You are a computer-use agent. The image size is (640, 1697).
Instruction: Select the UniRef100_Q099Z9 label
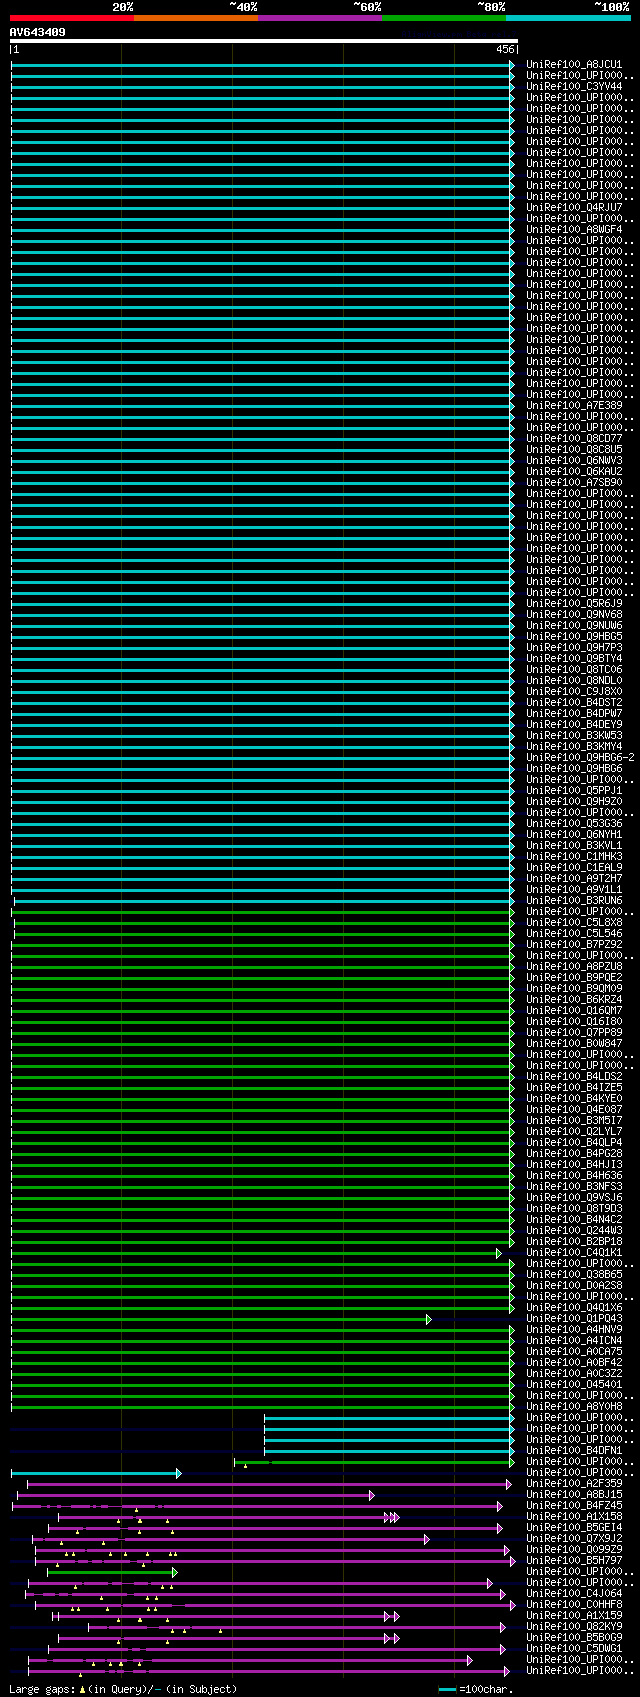pyautogui.click(x=574, y=1550)
